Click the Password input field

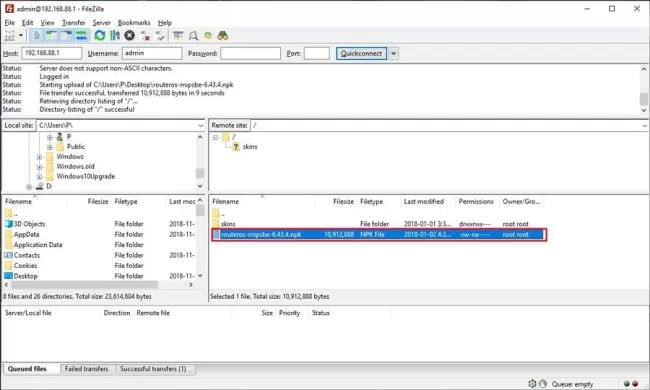tap(250, 53)
